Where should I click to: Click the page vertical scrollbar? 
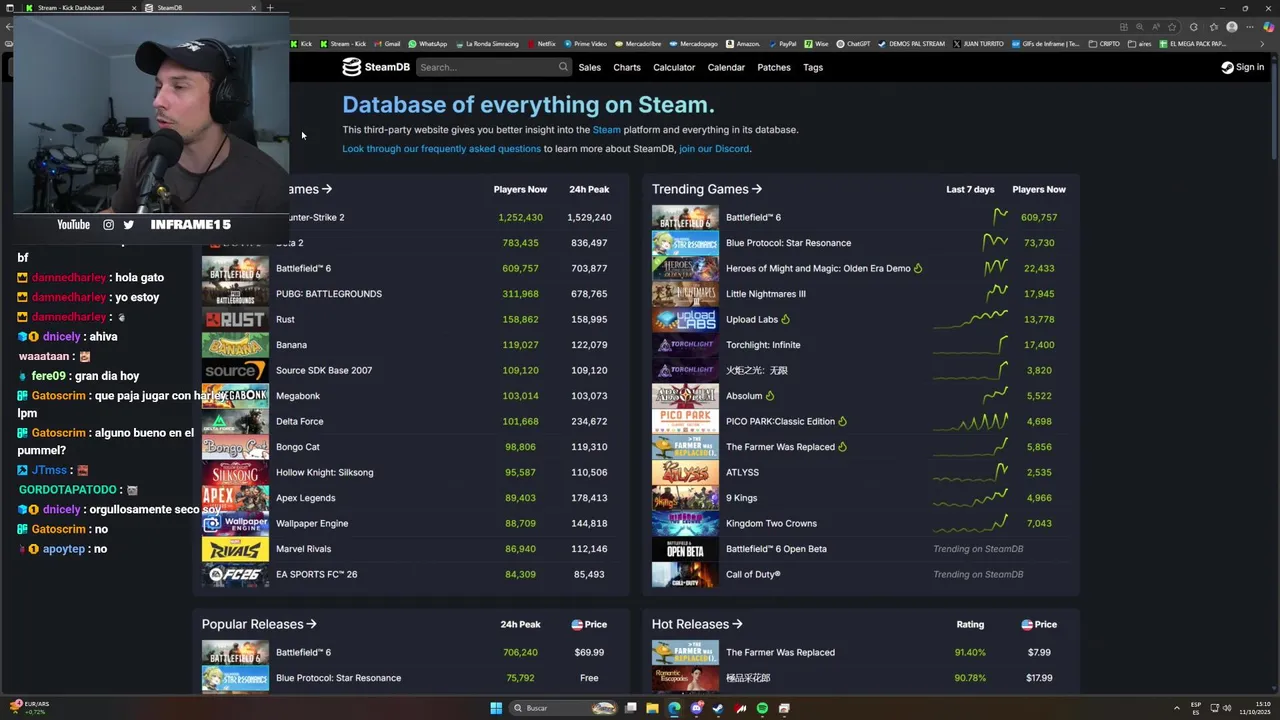1274,110
